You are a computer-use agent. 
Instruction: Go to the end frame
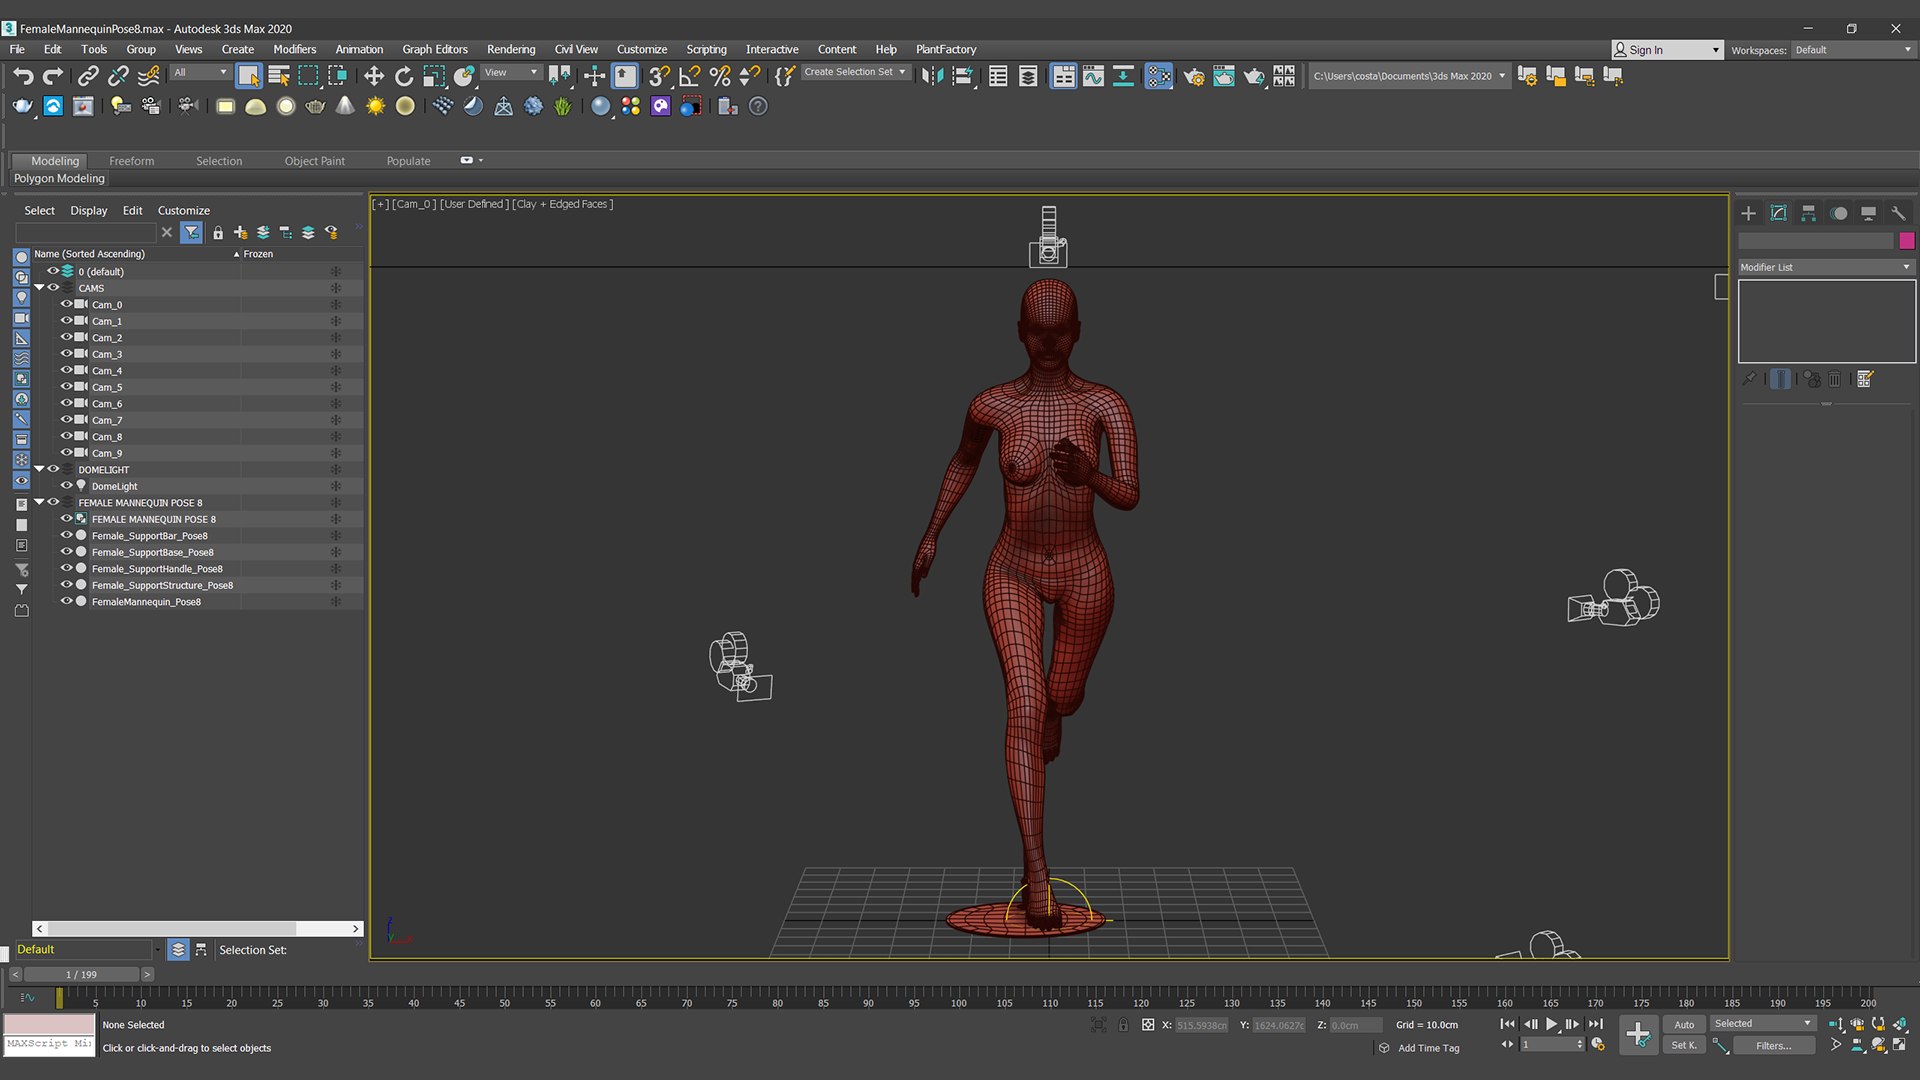[1596, 1024]
